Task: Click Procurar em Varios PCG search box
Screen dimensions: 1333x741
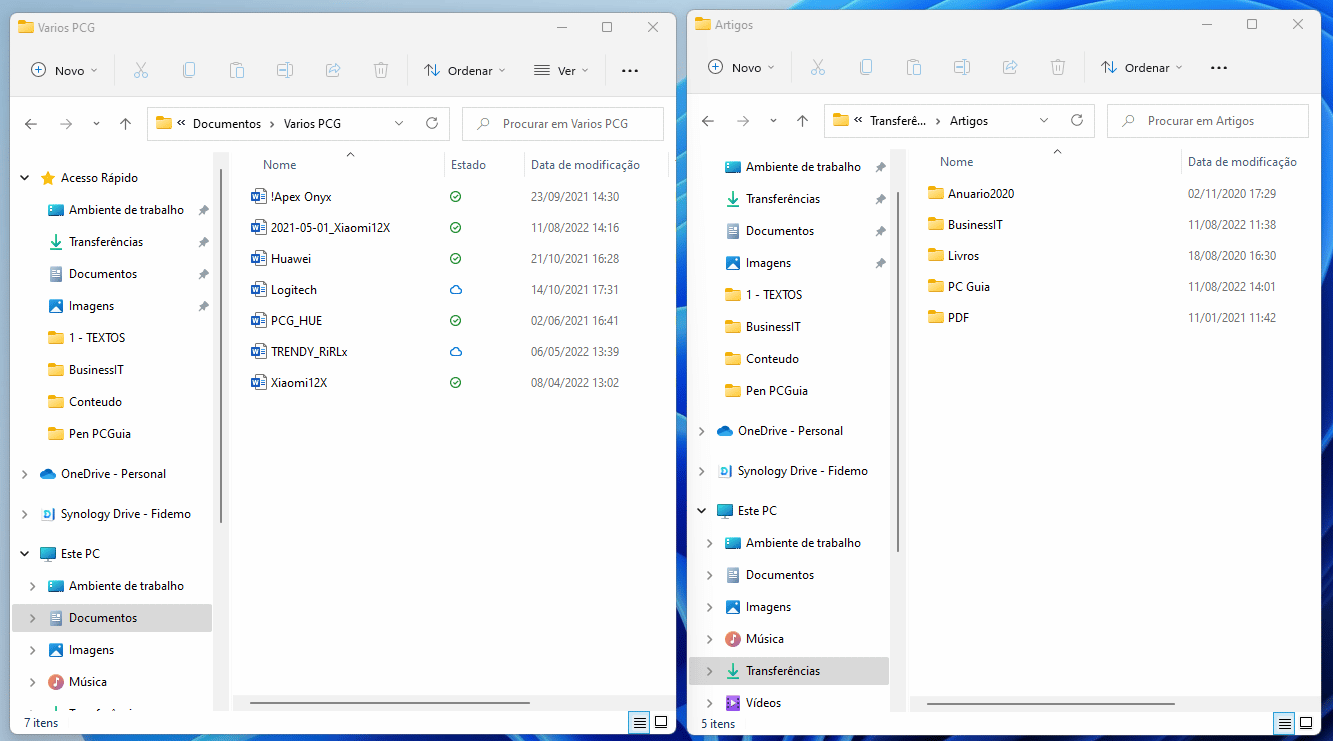Action: [563, 124]
